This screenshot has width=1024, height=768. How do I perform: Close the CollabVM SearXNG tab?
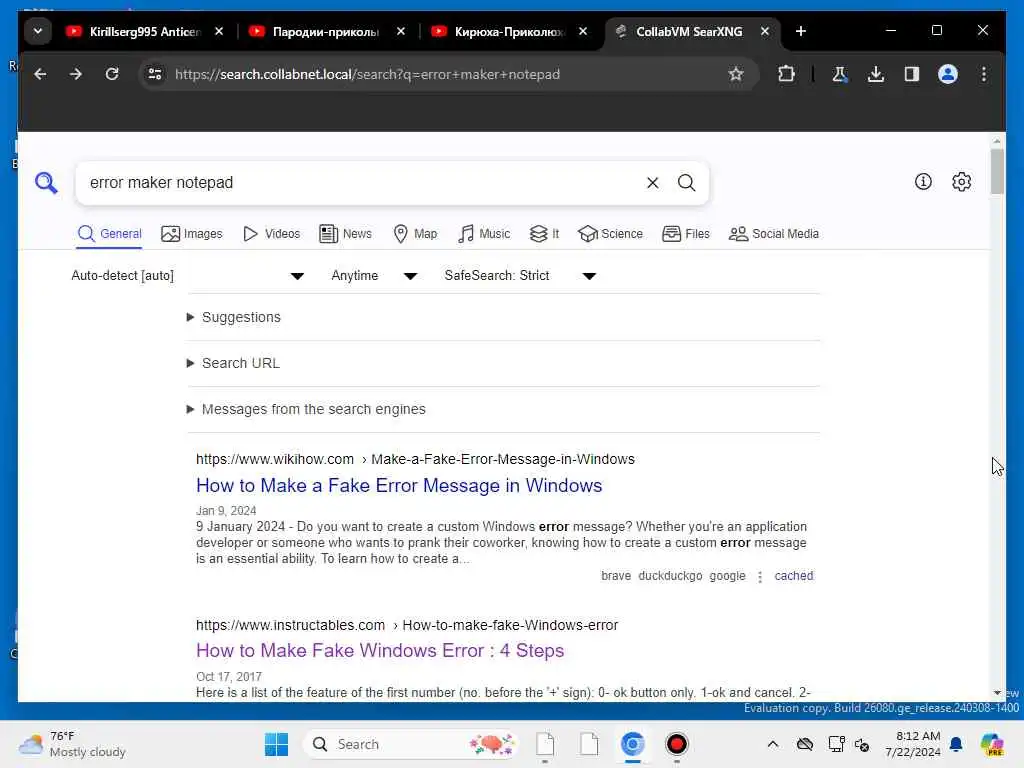tap(765, 31)
